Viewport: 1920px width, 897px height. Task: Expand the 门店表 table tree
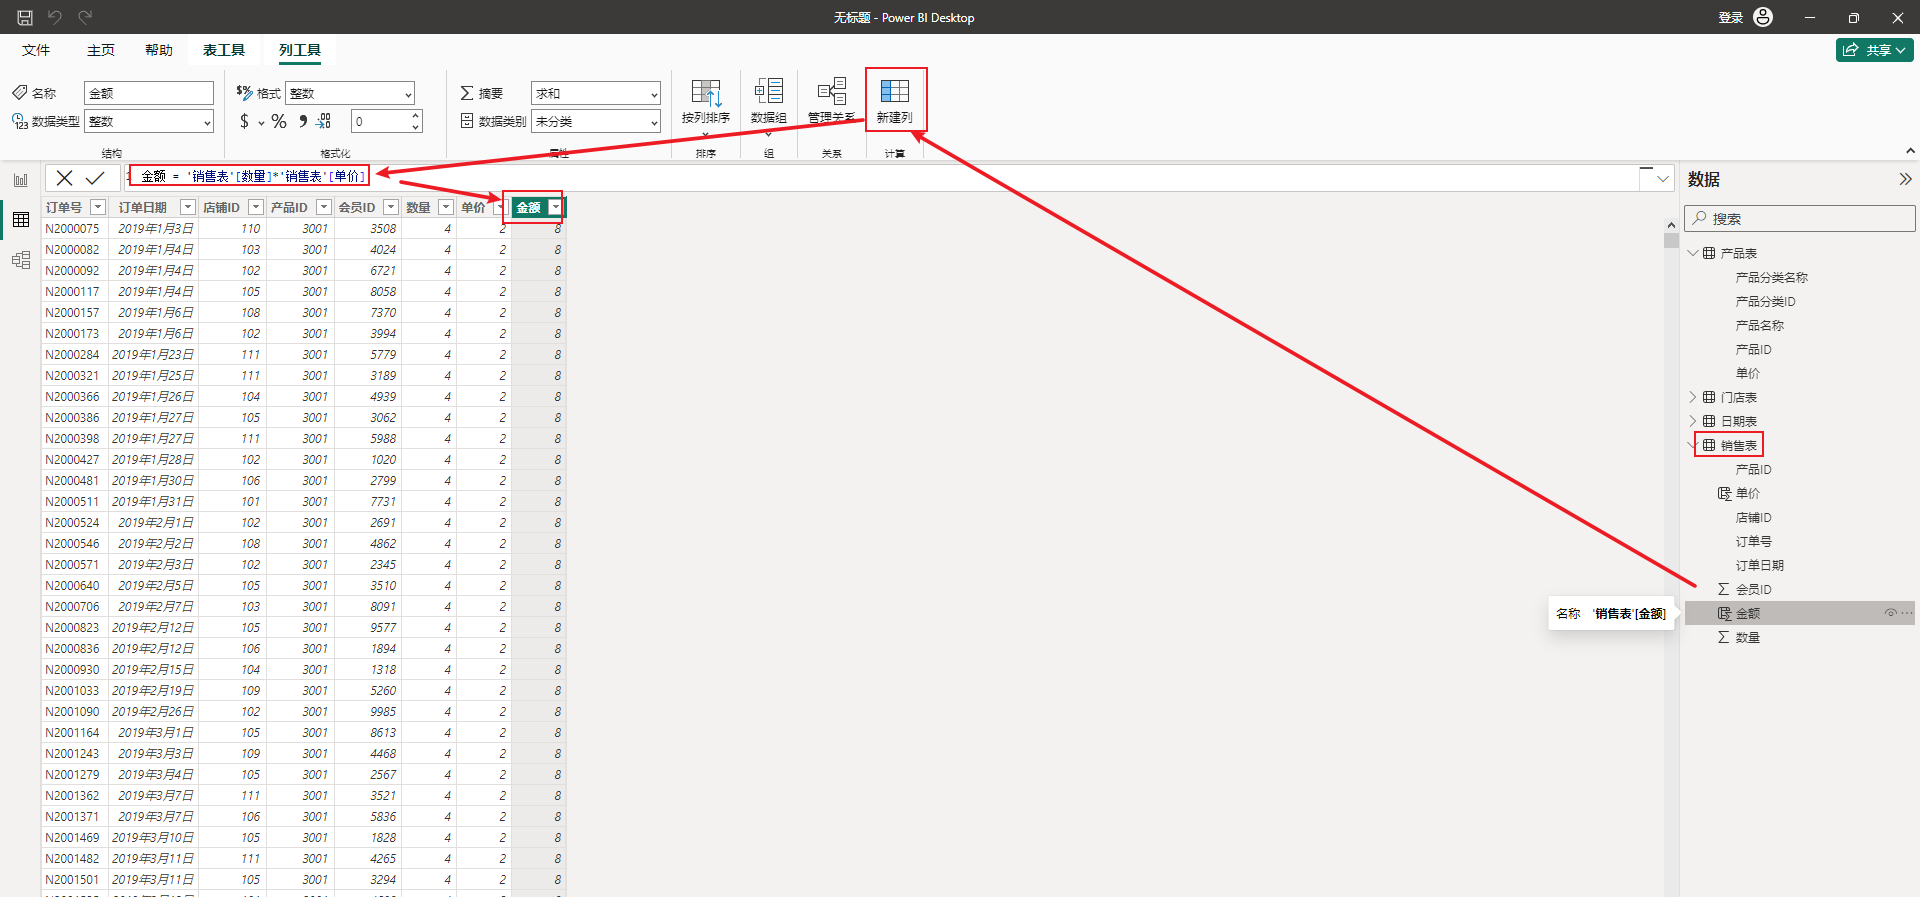pos(1693,397)
